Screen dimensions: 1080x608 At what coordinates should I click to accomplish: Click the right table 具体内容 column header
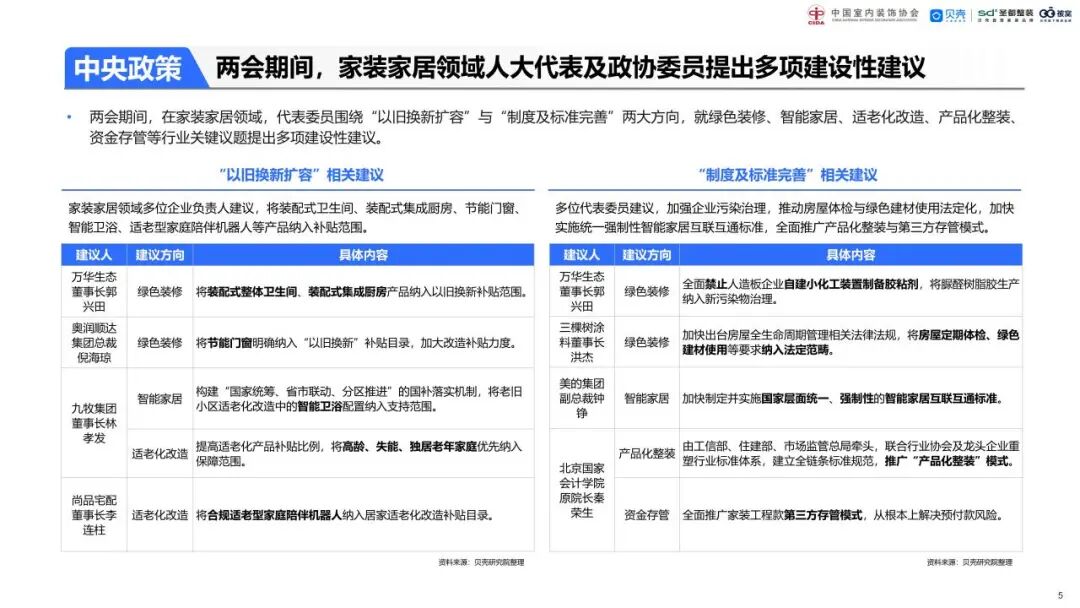click(x=851, y=255)
